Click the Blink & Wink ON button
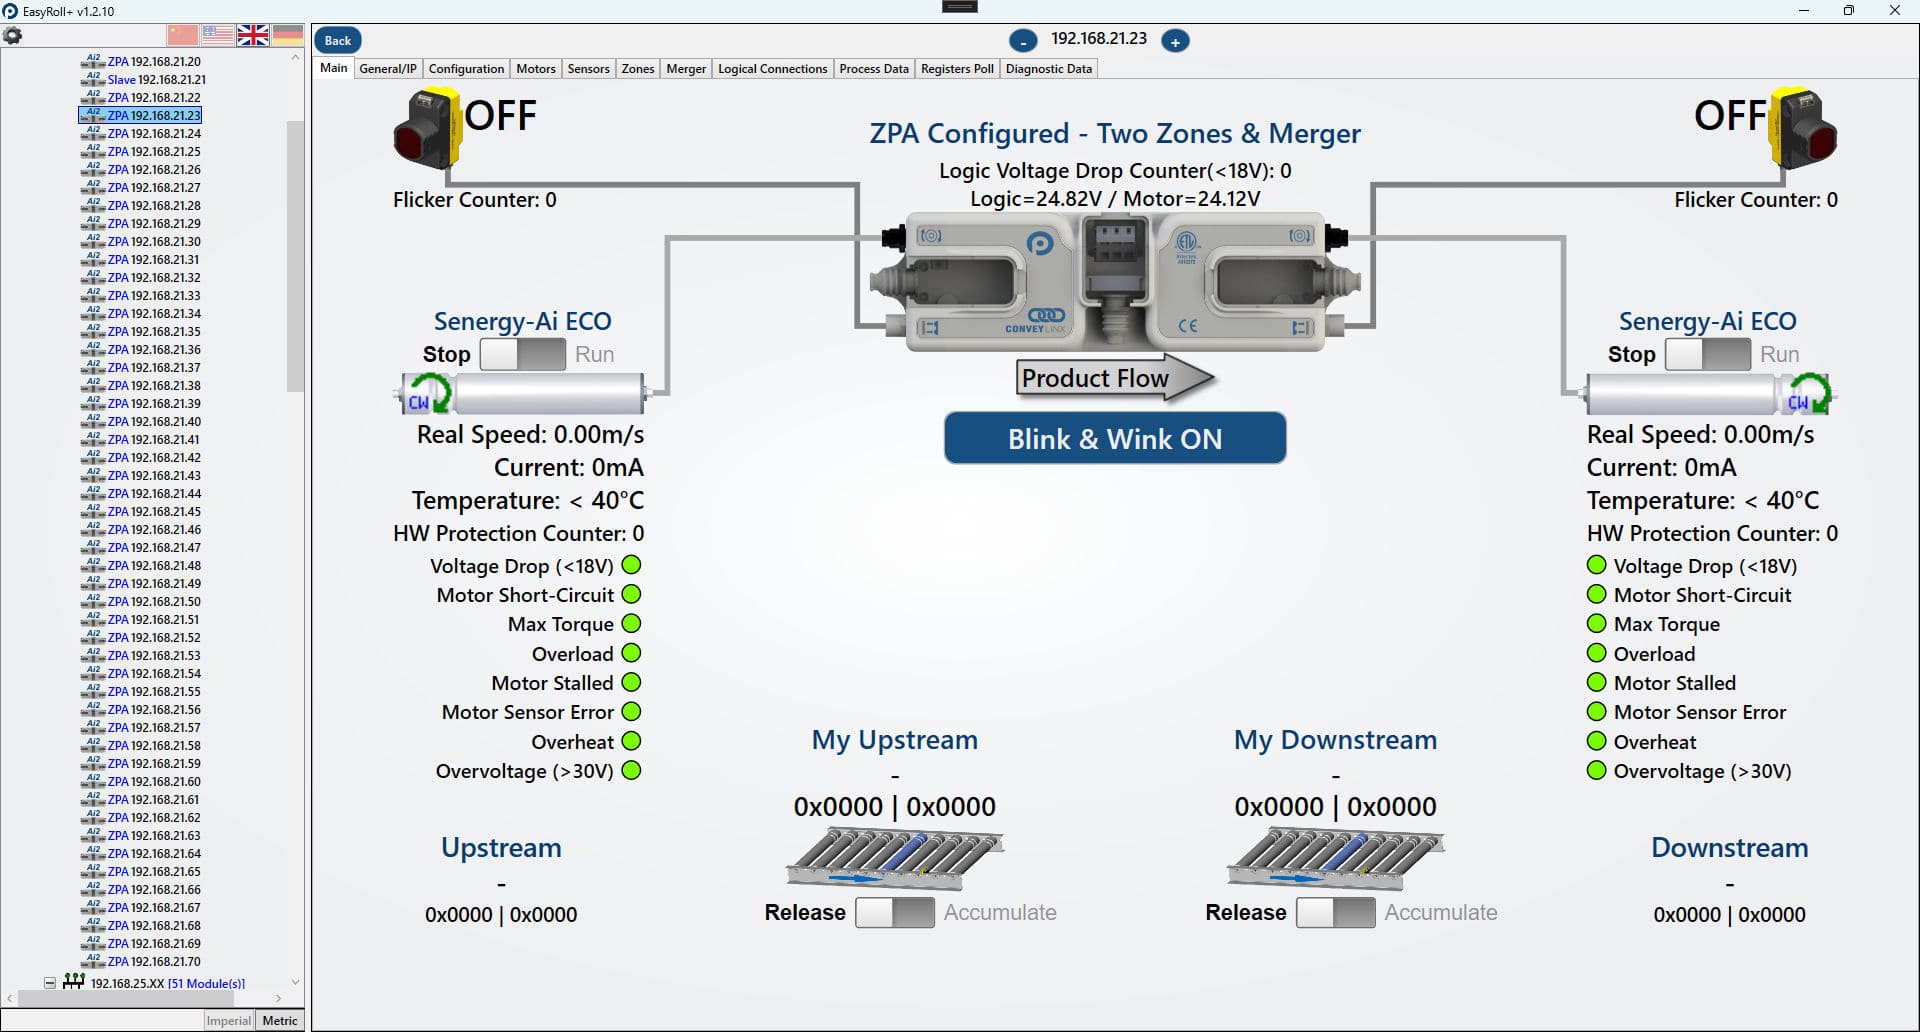Screen dimensions: 1920x1032 coord(1115,438)
